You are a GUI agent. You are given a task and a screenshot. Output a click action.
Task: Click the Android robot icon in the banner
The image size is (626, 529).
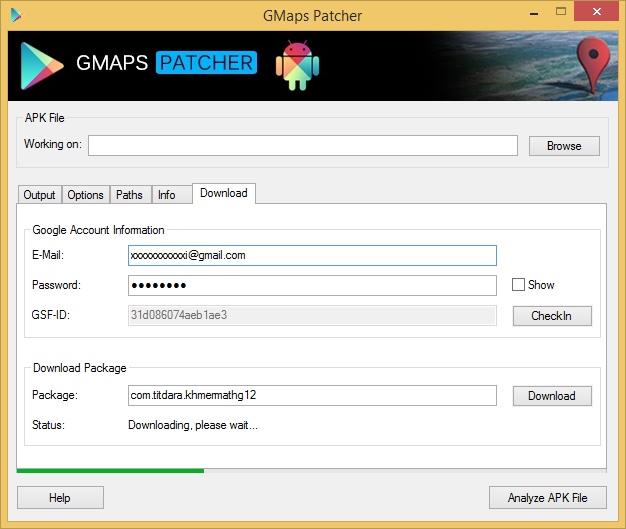pyautogui.click(x=297, y=65)
